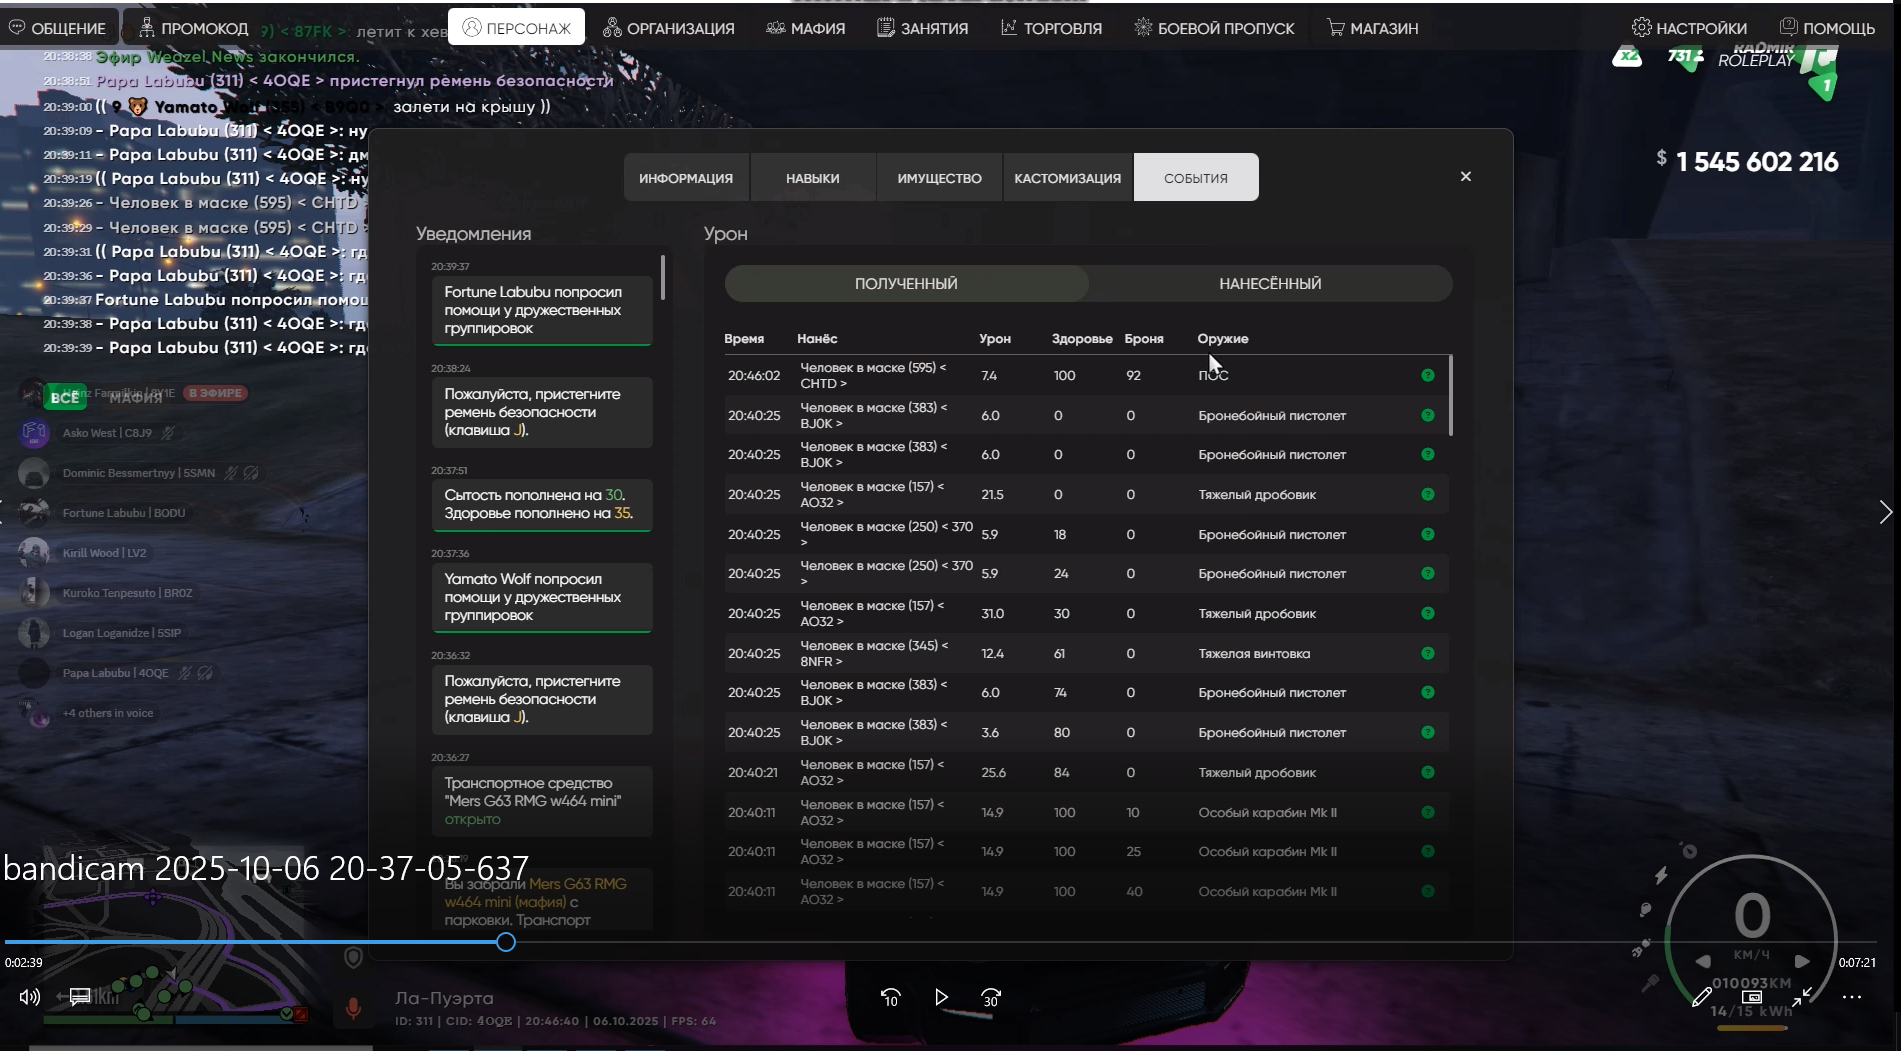The height and width of the screenshot is (1051, 1901).
Task: Click the pencil edit icon
Action: click(x=1701, y=997)
